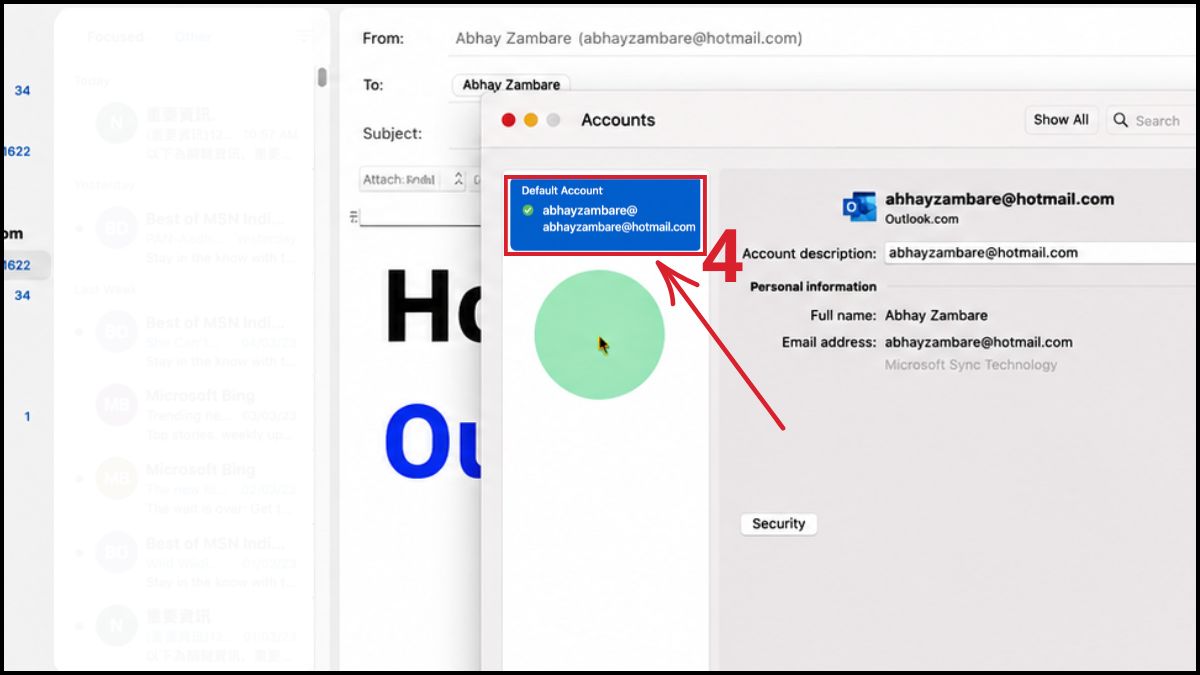Open the Security button in Accounts
This screenshot has height=675, width=1200.
tap(779, 524)
